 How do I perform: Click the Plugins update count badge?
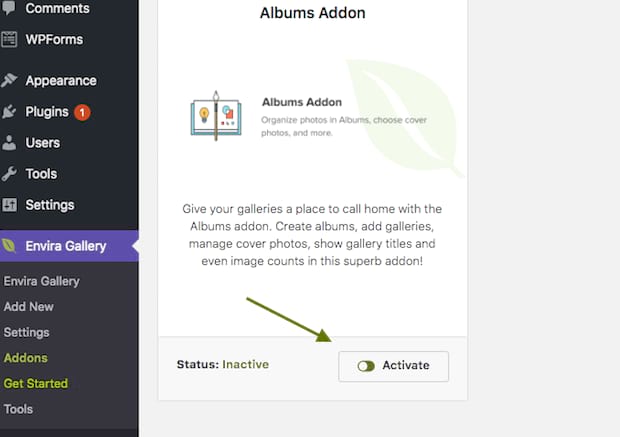82,112
